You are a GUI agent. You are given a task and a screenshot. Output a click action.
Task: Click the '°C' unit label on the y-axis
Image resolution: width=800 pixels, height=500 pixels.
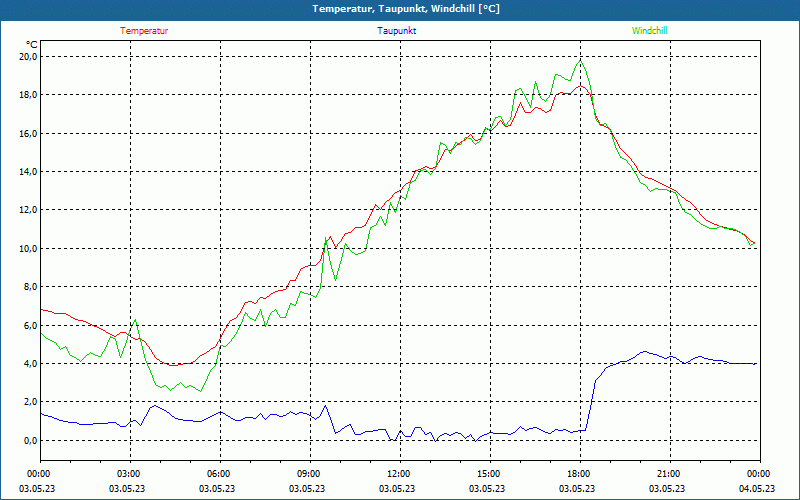pyautogui.click(x=32, y=45)
